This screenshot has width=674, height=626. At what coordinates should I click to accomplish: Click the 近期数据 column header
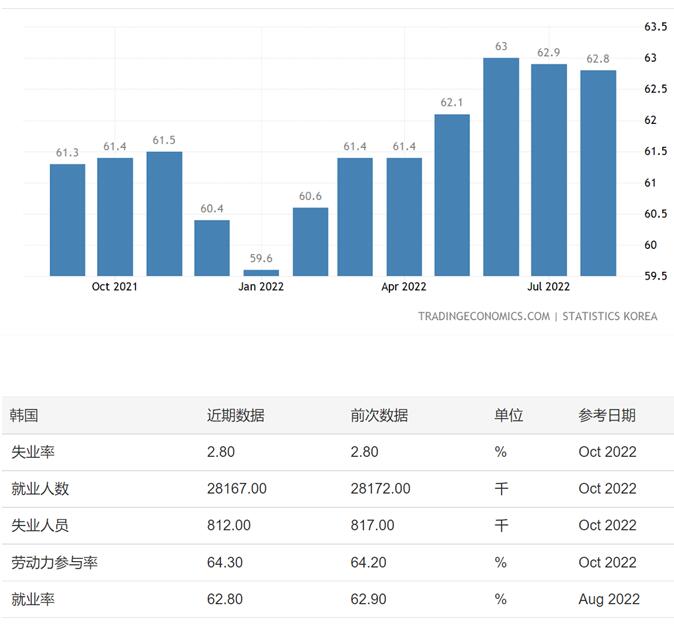coord(236,415)
